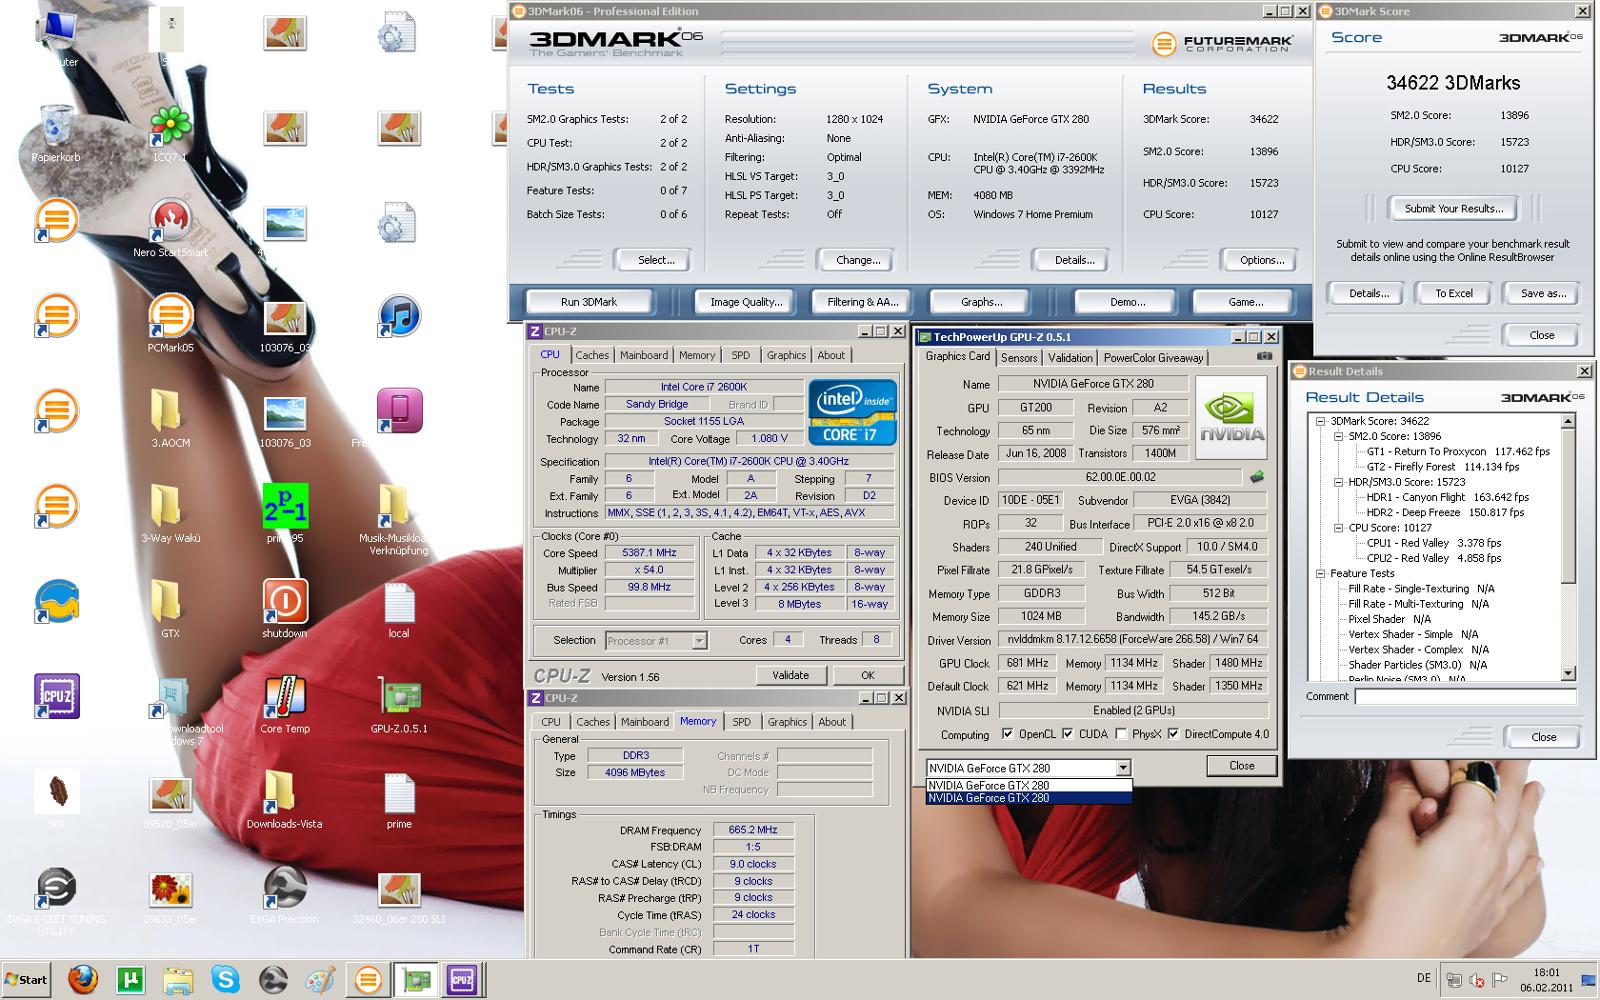Collapse the HDR/SM3.0 Score: 15723 node
Viewport: 1600px width, 1000px height.
[1338, 482]
